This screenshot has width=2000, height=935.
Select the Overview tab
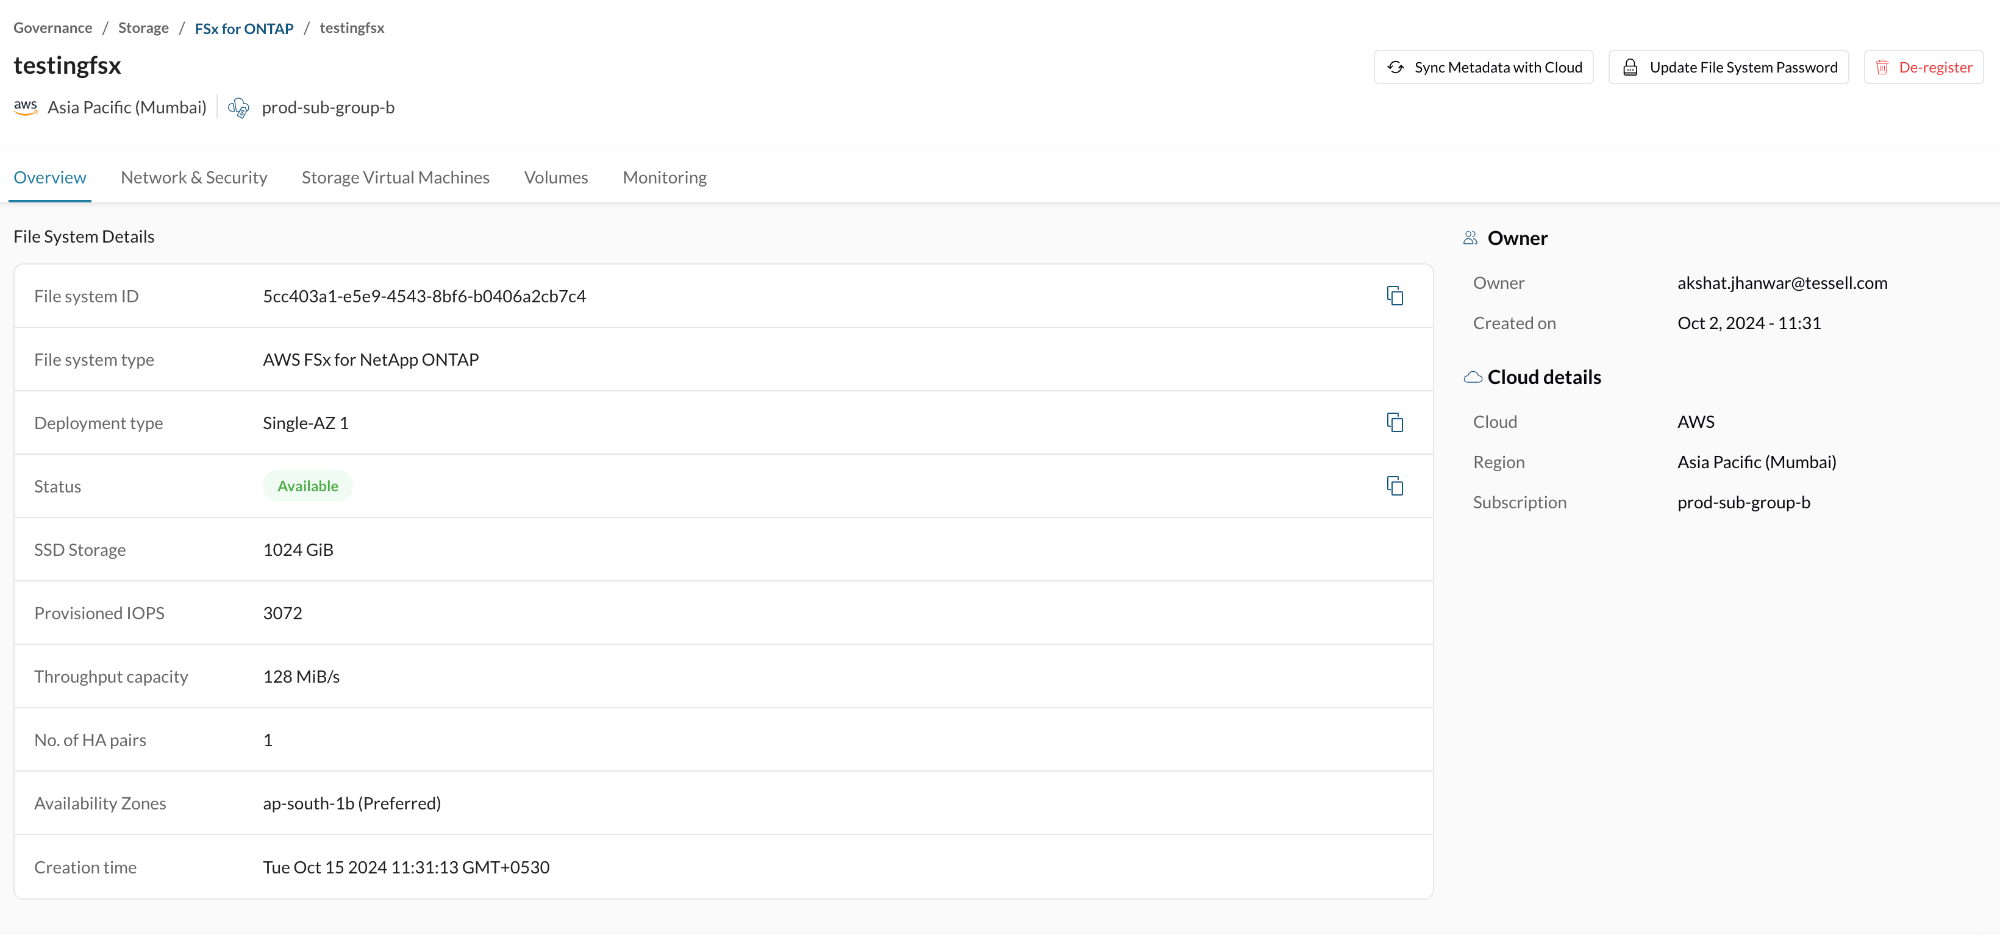tap(50, 177)
